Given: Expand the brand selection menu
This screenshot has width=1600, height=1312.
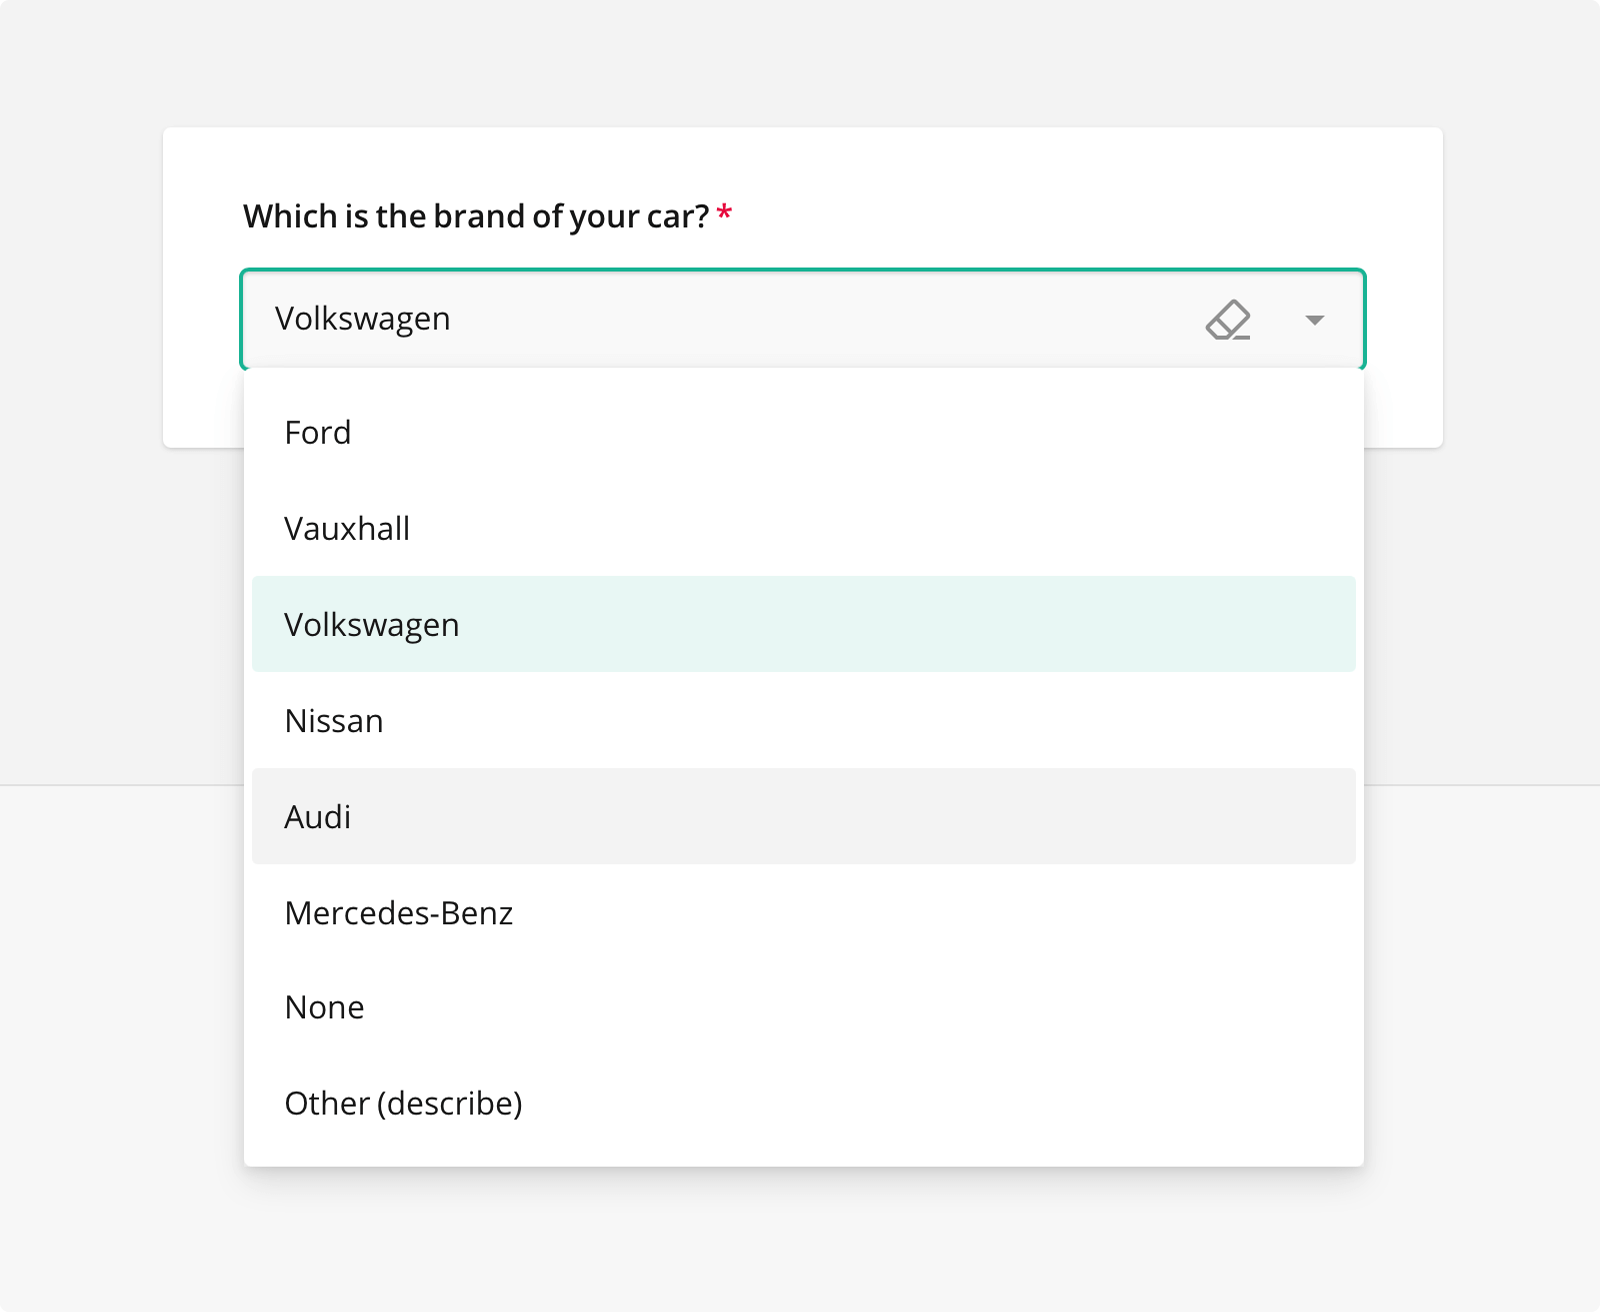Looking at the screenshot, I should coord(1314,320).
